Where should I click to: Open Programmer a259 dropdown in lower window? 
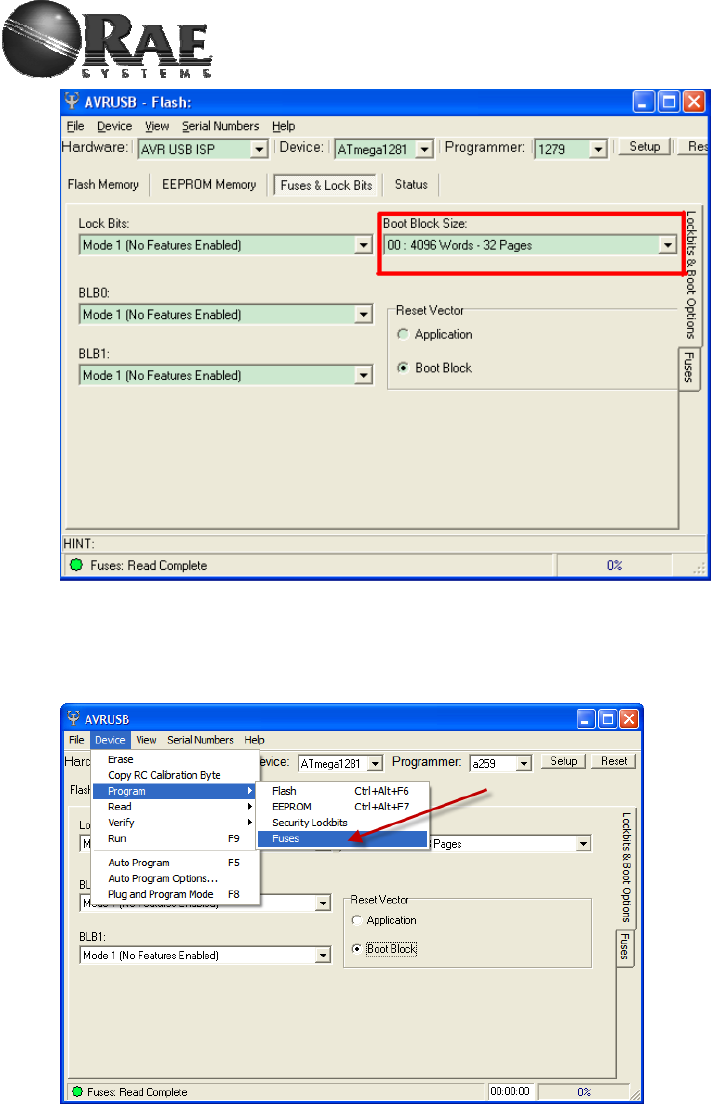click(x=523, y=764)
